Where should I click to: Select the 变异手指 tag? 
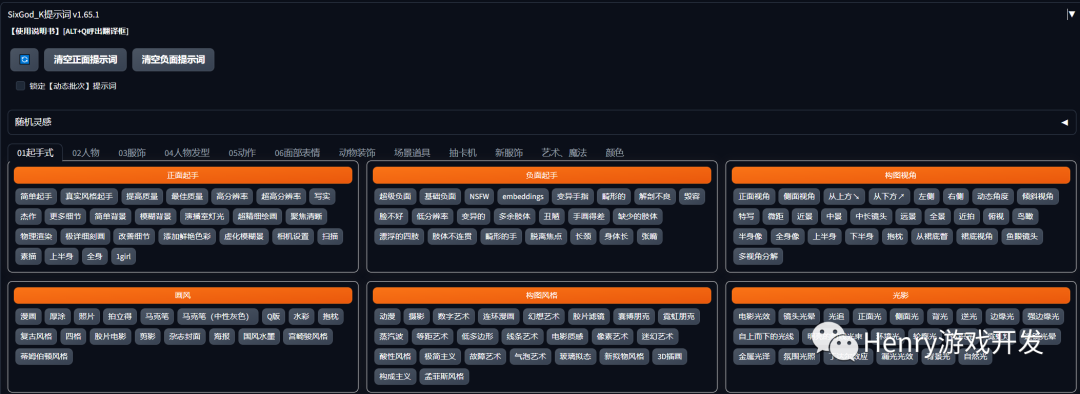click(572, 196)
